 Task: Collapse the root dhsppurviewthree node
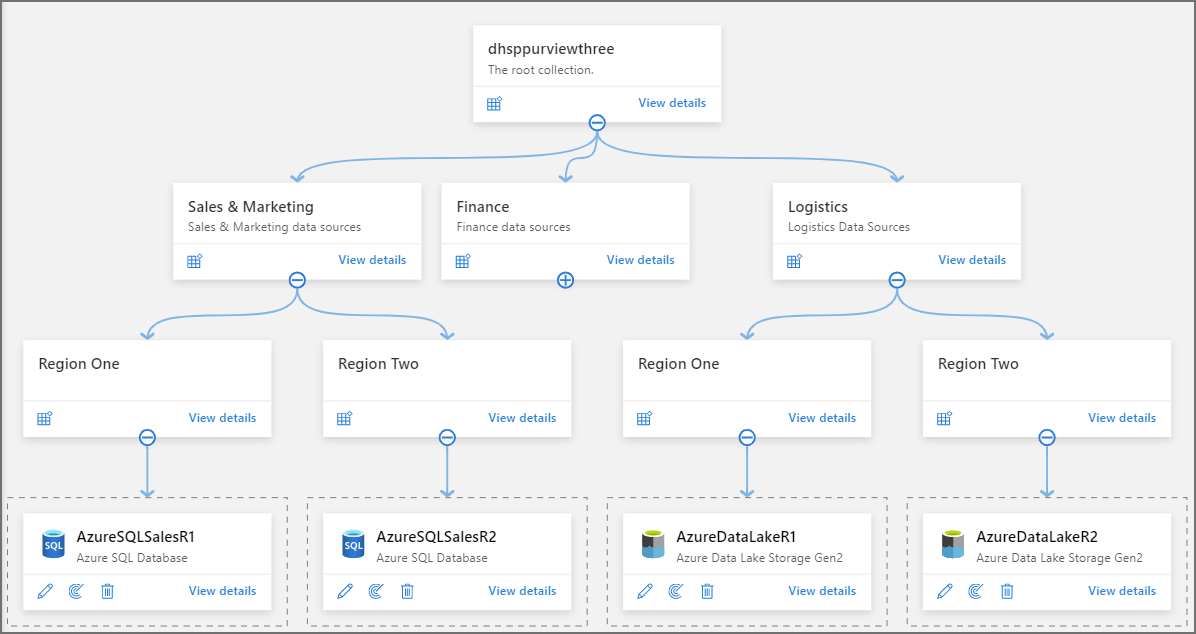click(x=597, y=122)
